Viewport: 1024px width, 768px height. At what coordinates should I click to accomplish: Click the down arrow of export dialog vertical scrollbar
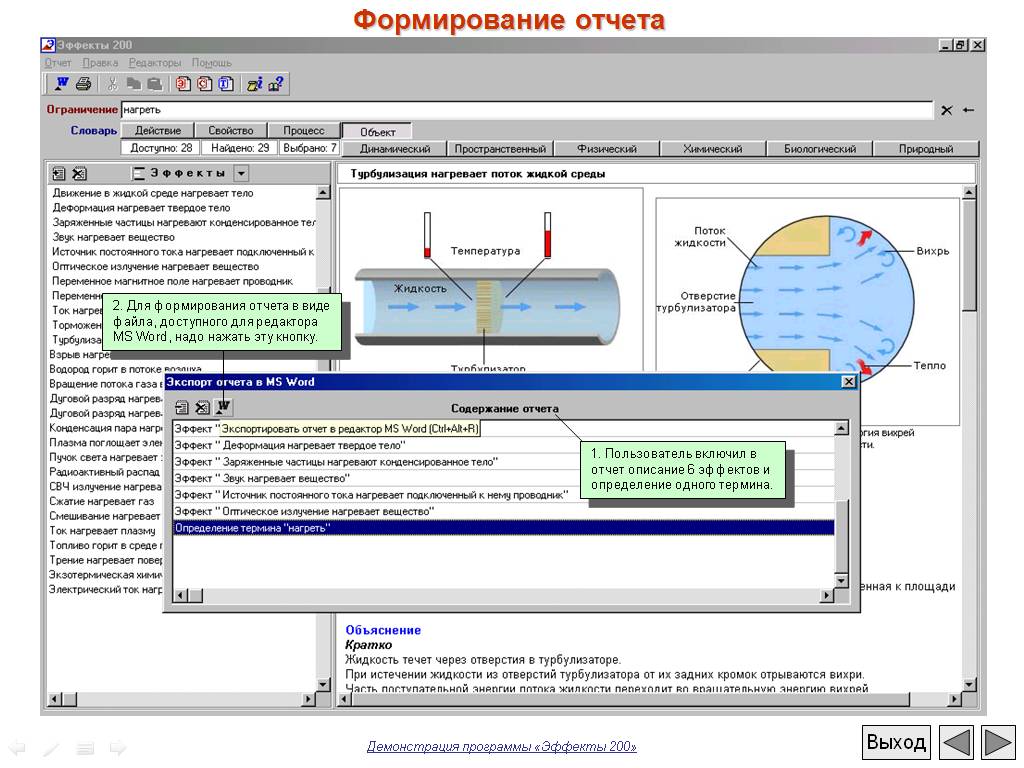[x=841, y=581]
